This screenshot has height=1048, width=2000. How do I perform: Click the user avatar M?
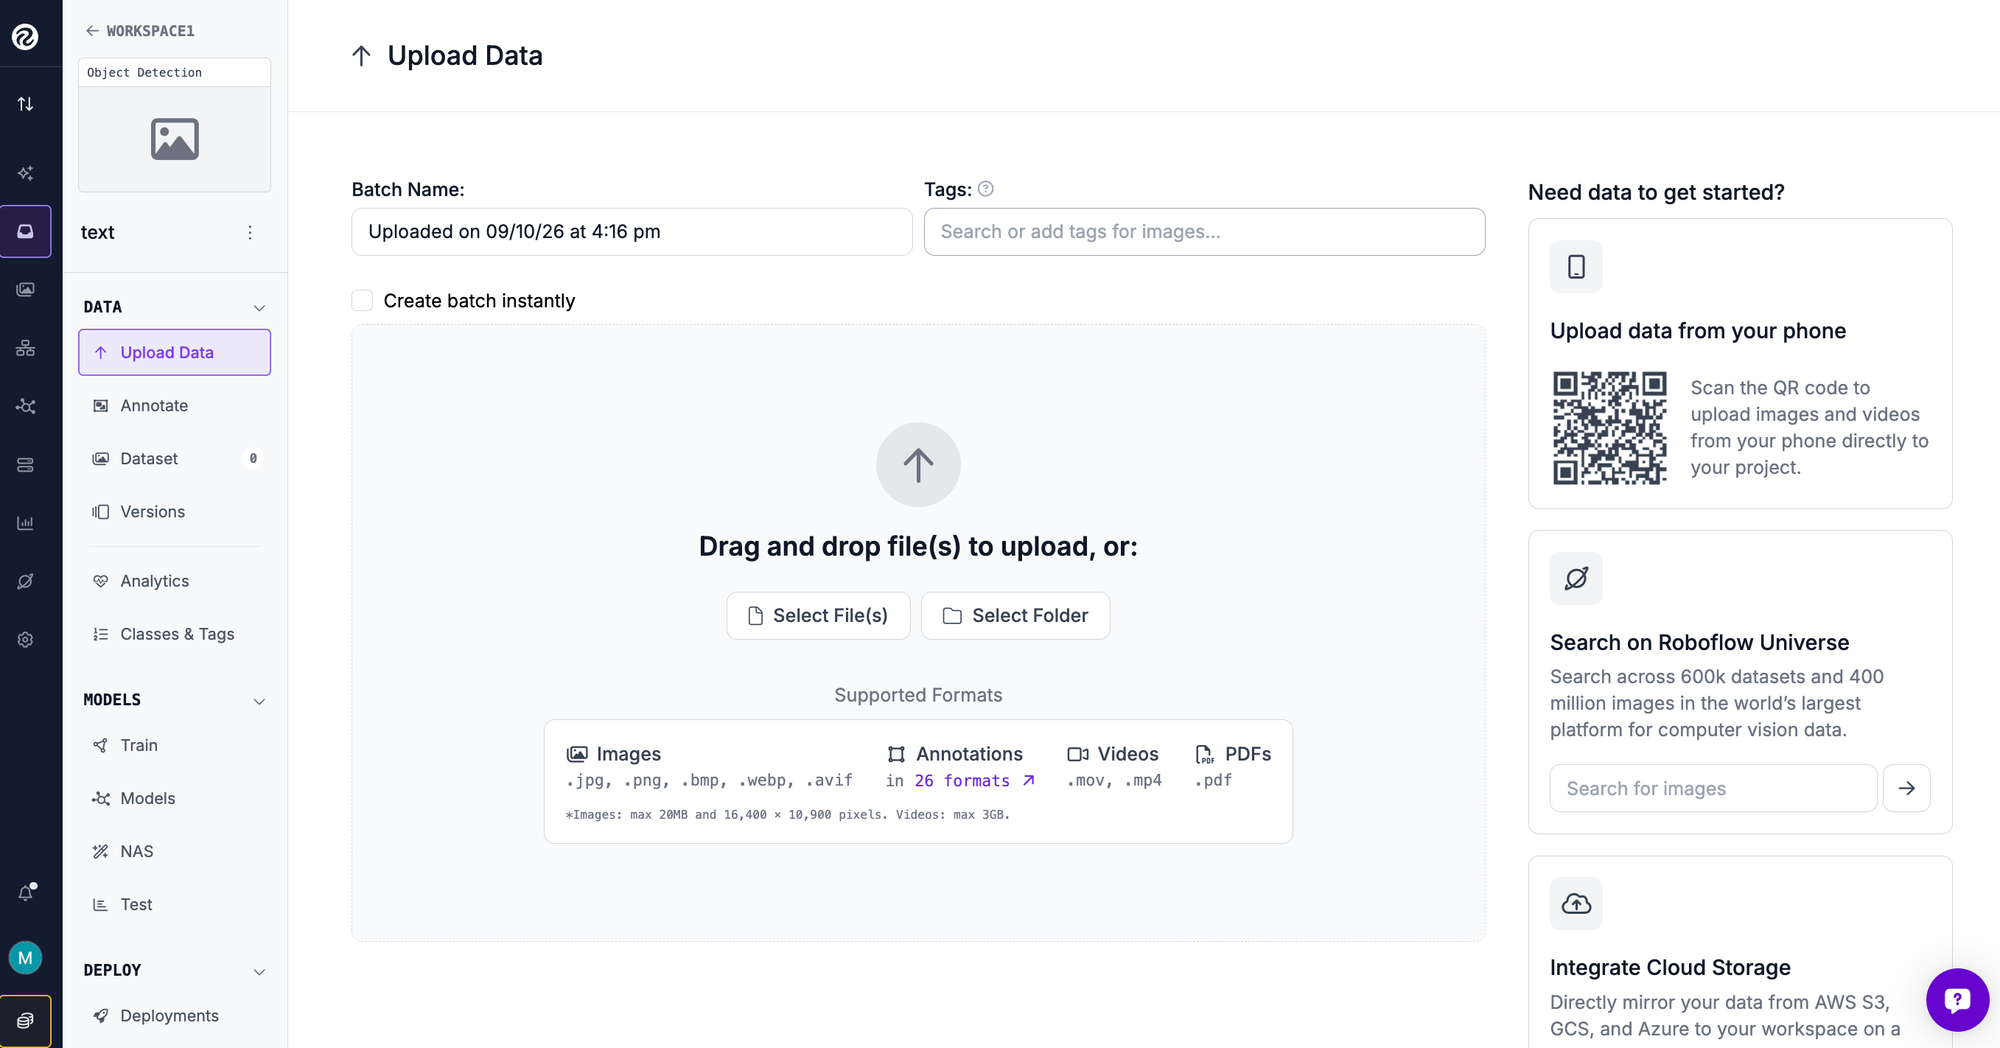tap(25, 958)
